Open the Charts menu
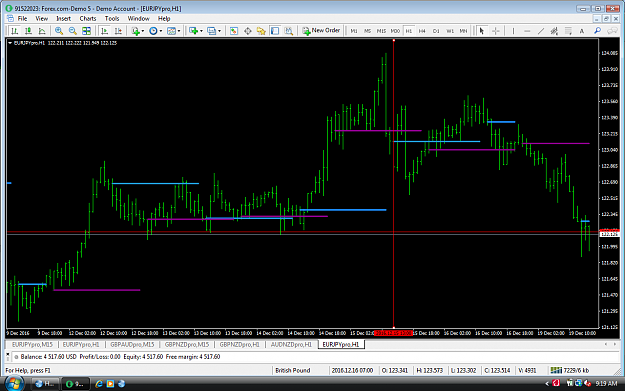The height and width of the screenshot is (391, 625). (88, 19)
